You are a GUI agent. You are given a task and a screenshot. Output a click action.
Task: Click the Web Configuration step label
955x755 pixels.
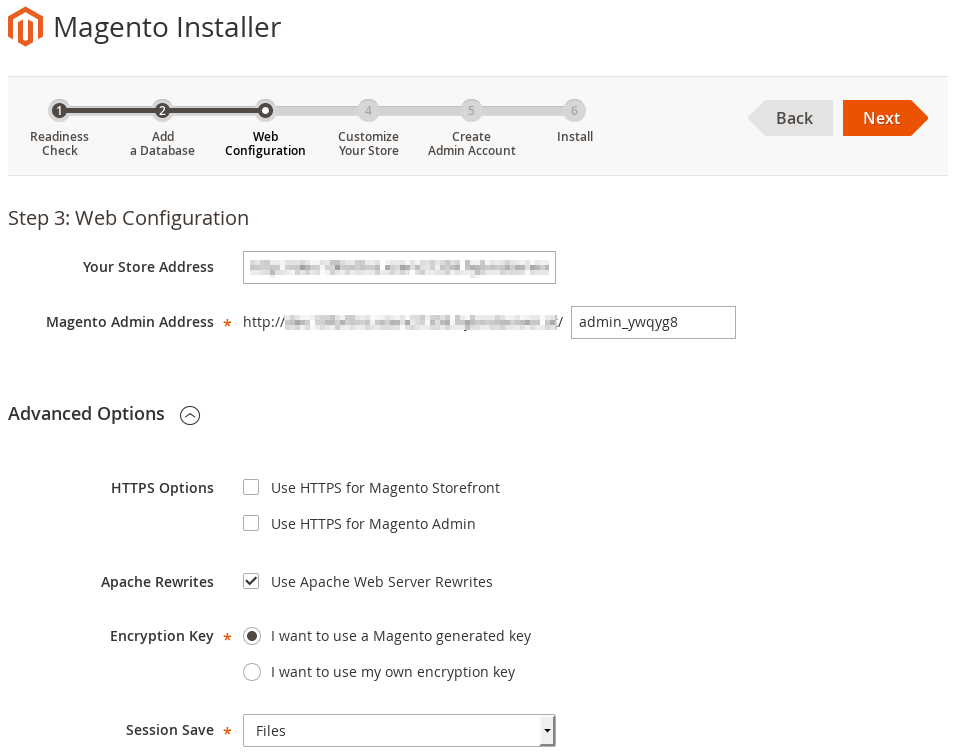[265, 144]
